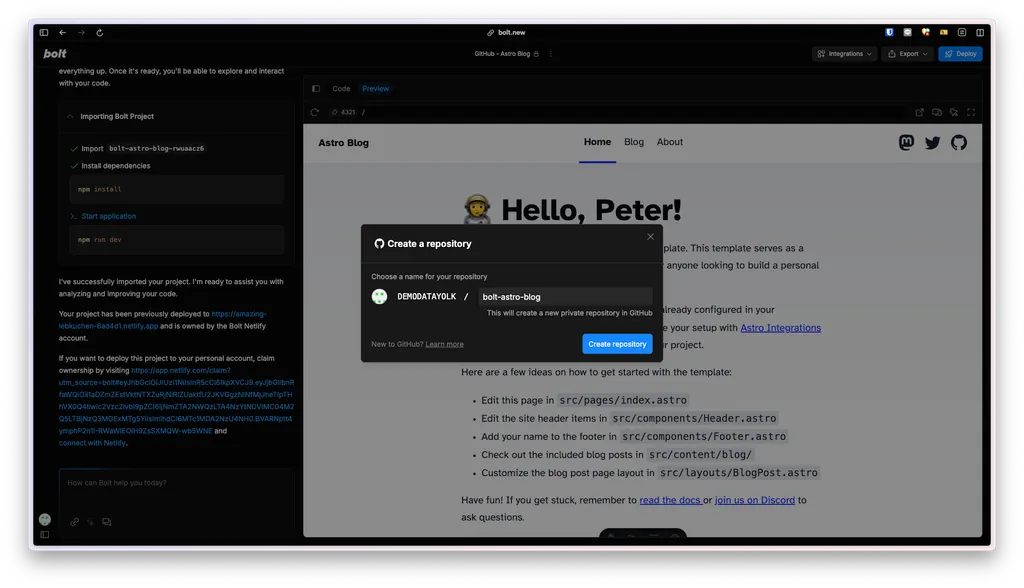Go back with the browser back arrow
Image resolution: width=1024 pixels, height=588 pixels.
(x=63, y=32)
